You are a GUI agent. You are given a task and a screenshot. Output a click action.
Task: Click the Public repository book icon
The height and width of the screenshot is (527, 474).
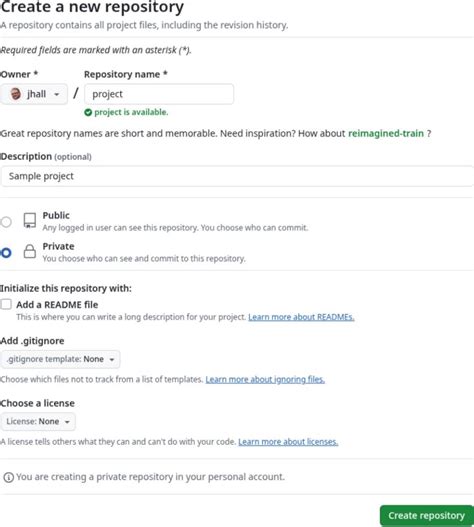coord(30,221)
